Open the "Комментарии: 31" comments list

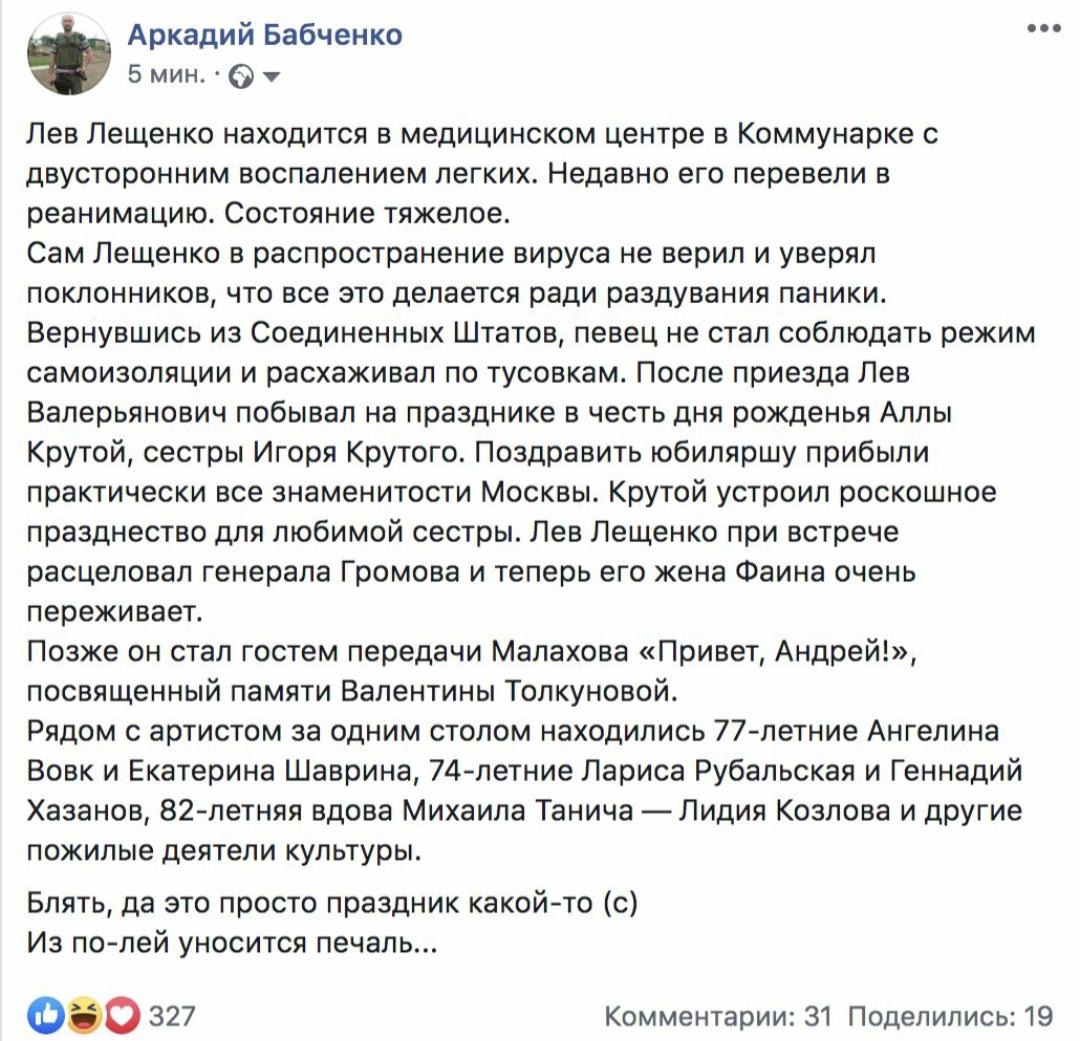tap(719, 1016)
